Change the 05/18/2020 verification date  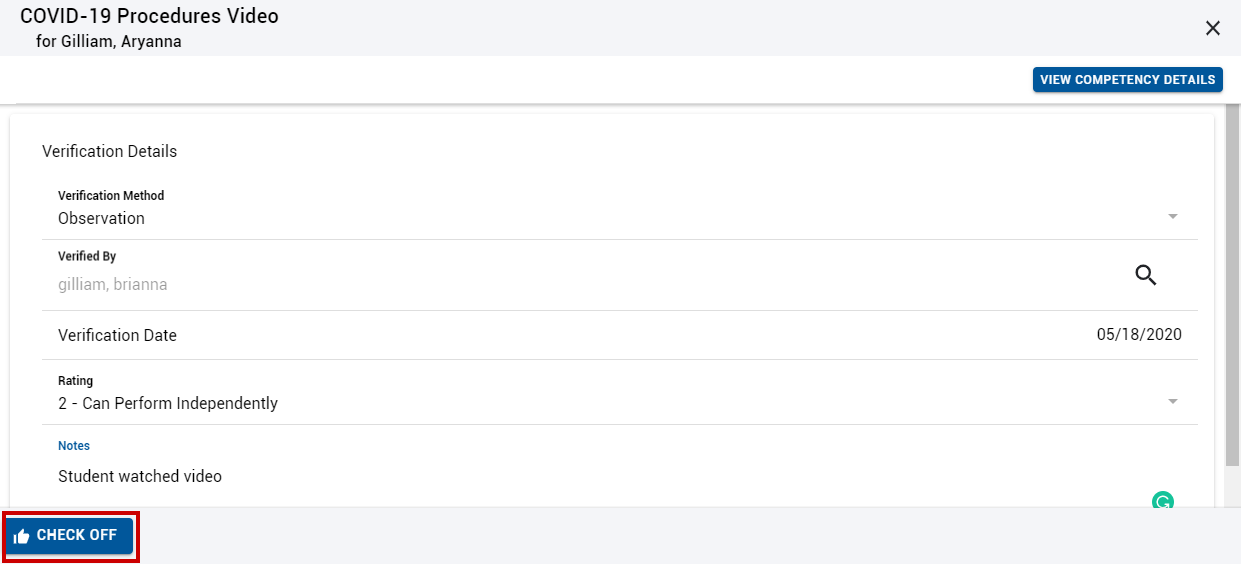pyautogui.click(x=1139, y=335)
